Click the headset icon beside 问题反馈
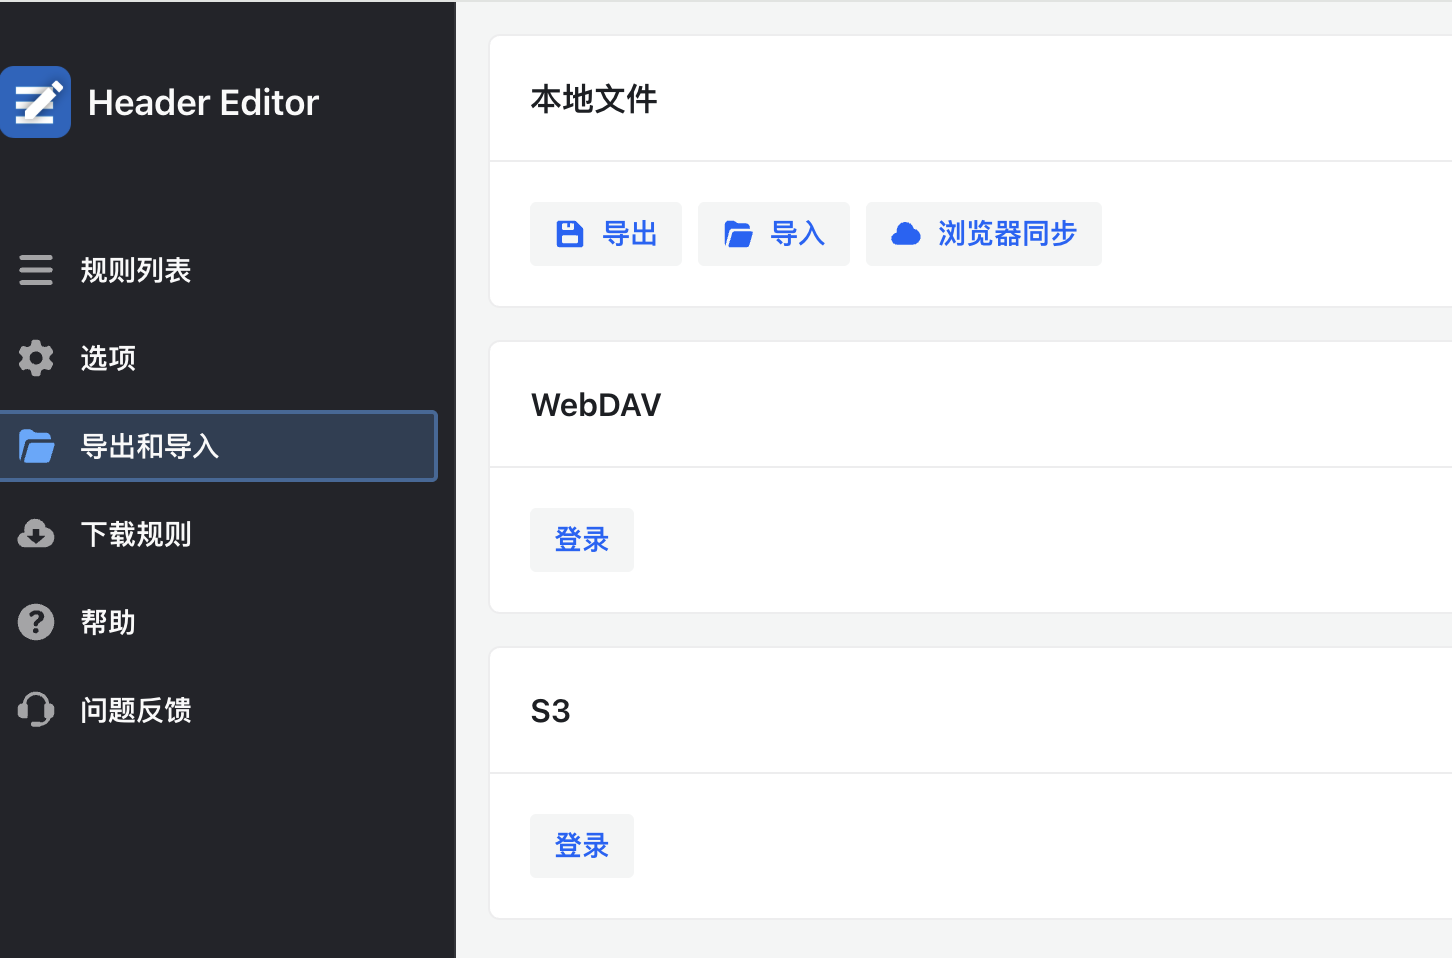 click(36, 710)
